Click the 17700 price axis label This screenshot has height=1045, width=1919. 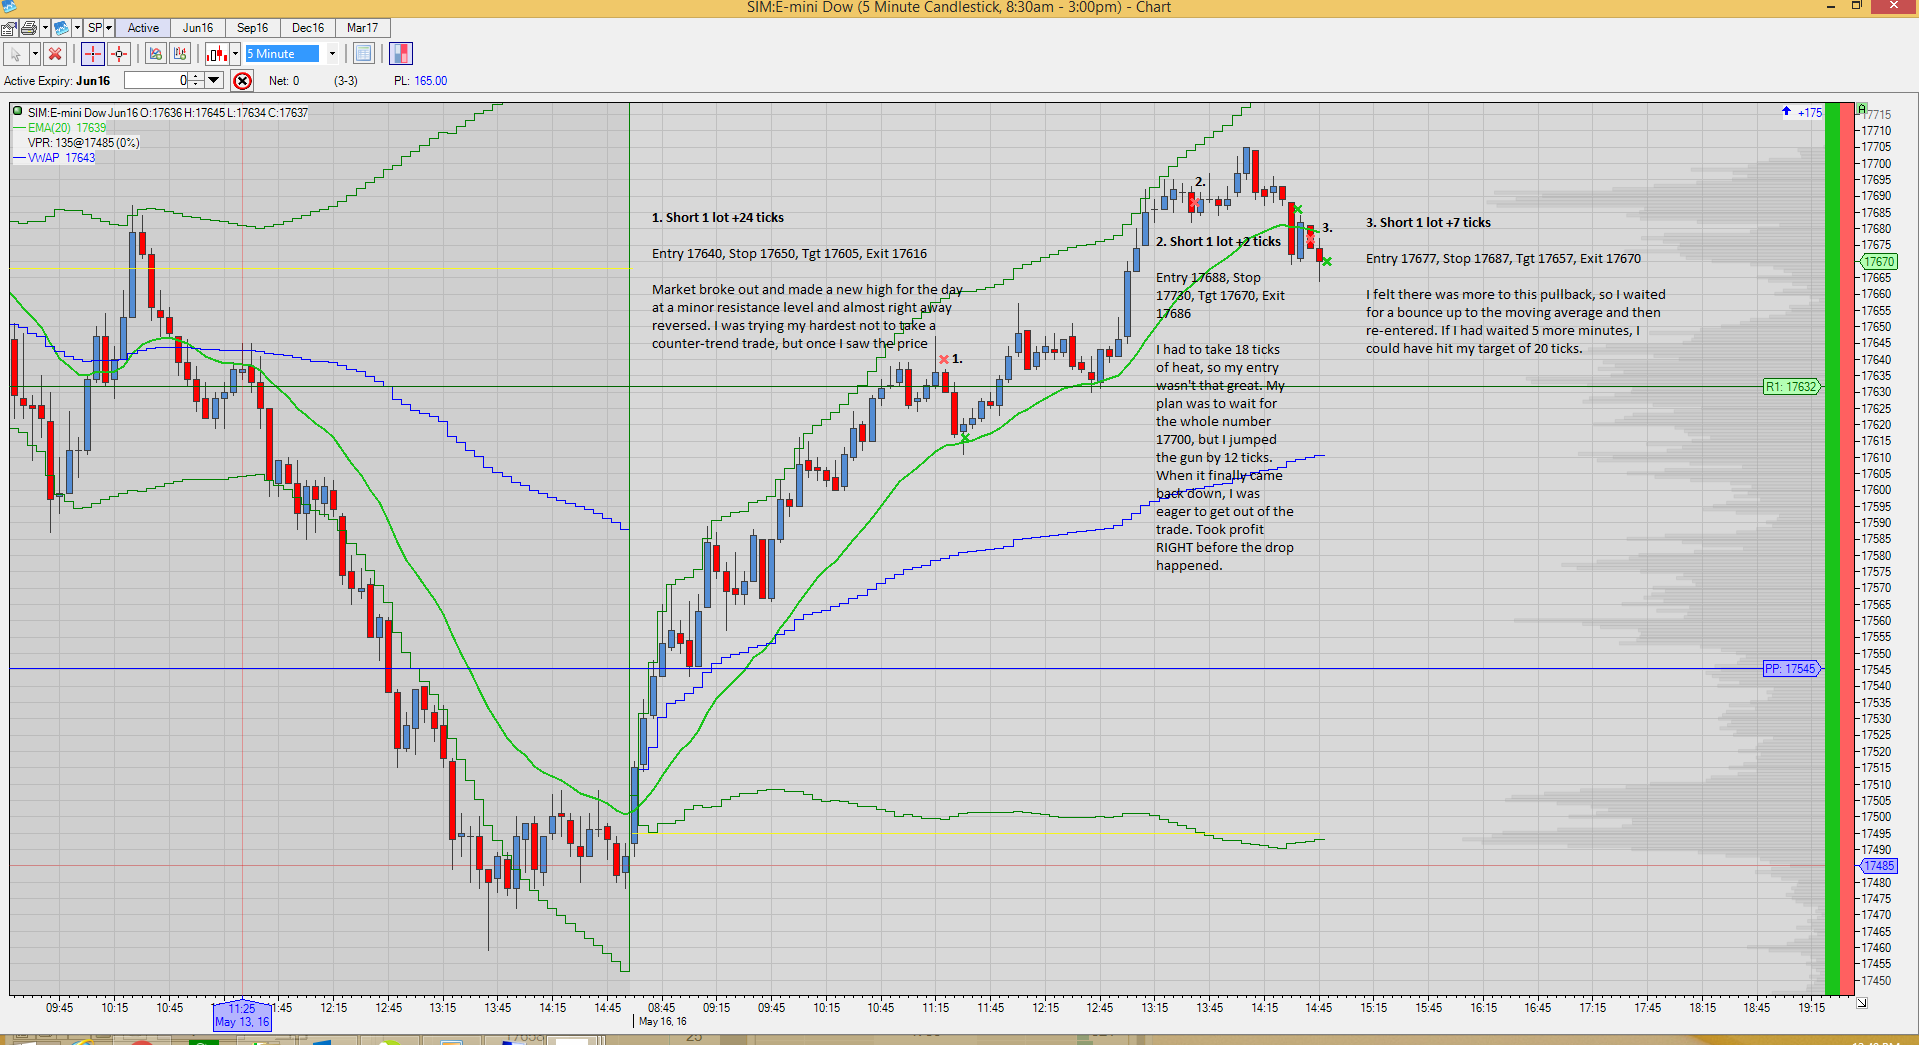[x=1876, y=164]
